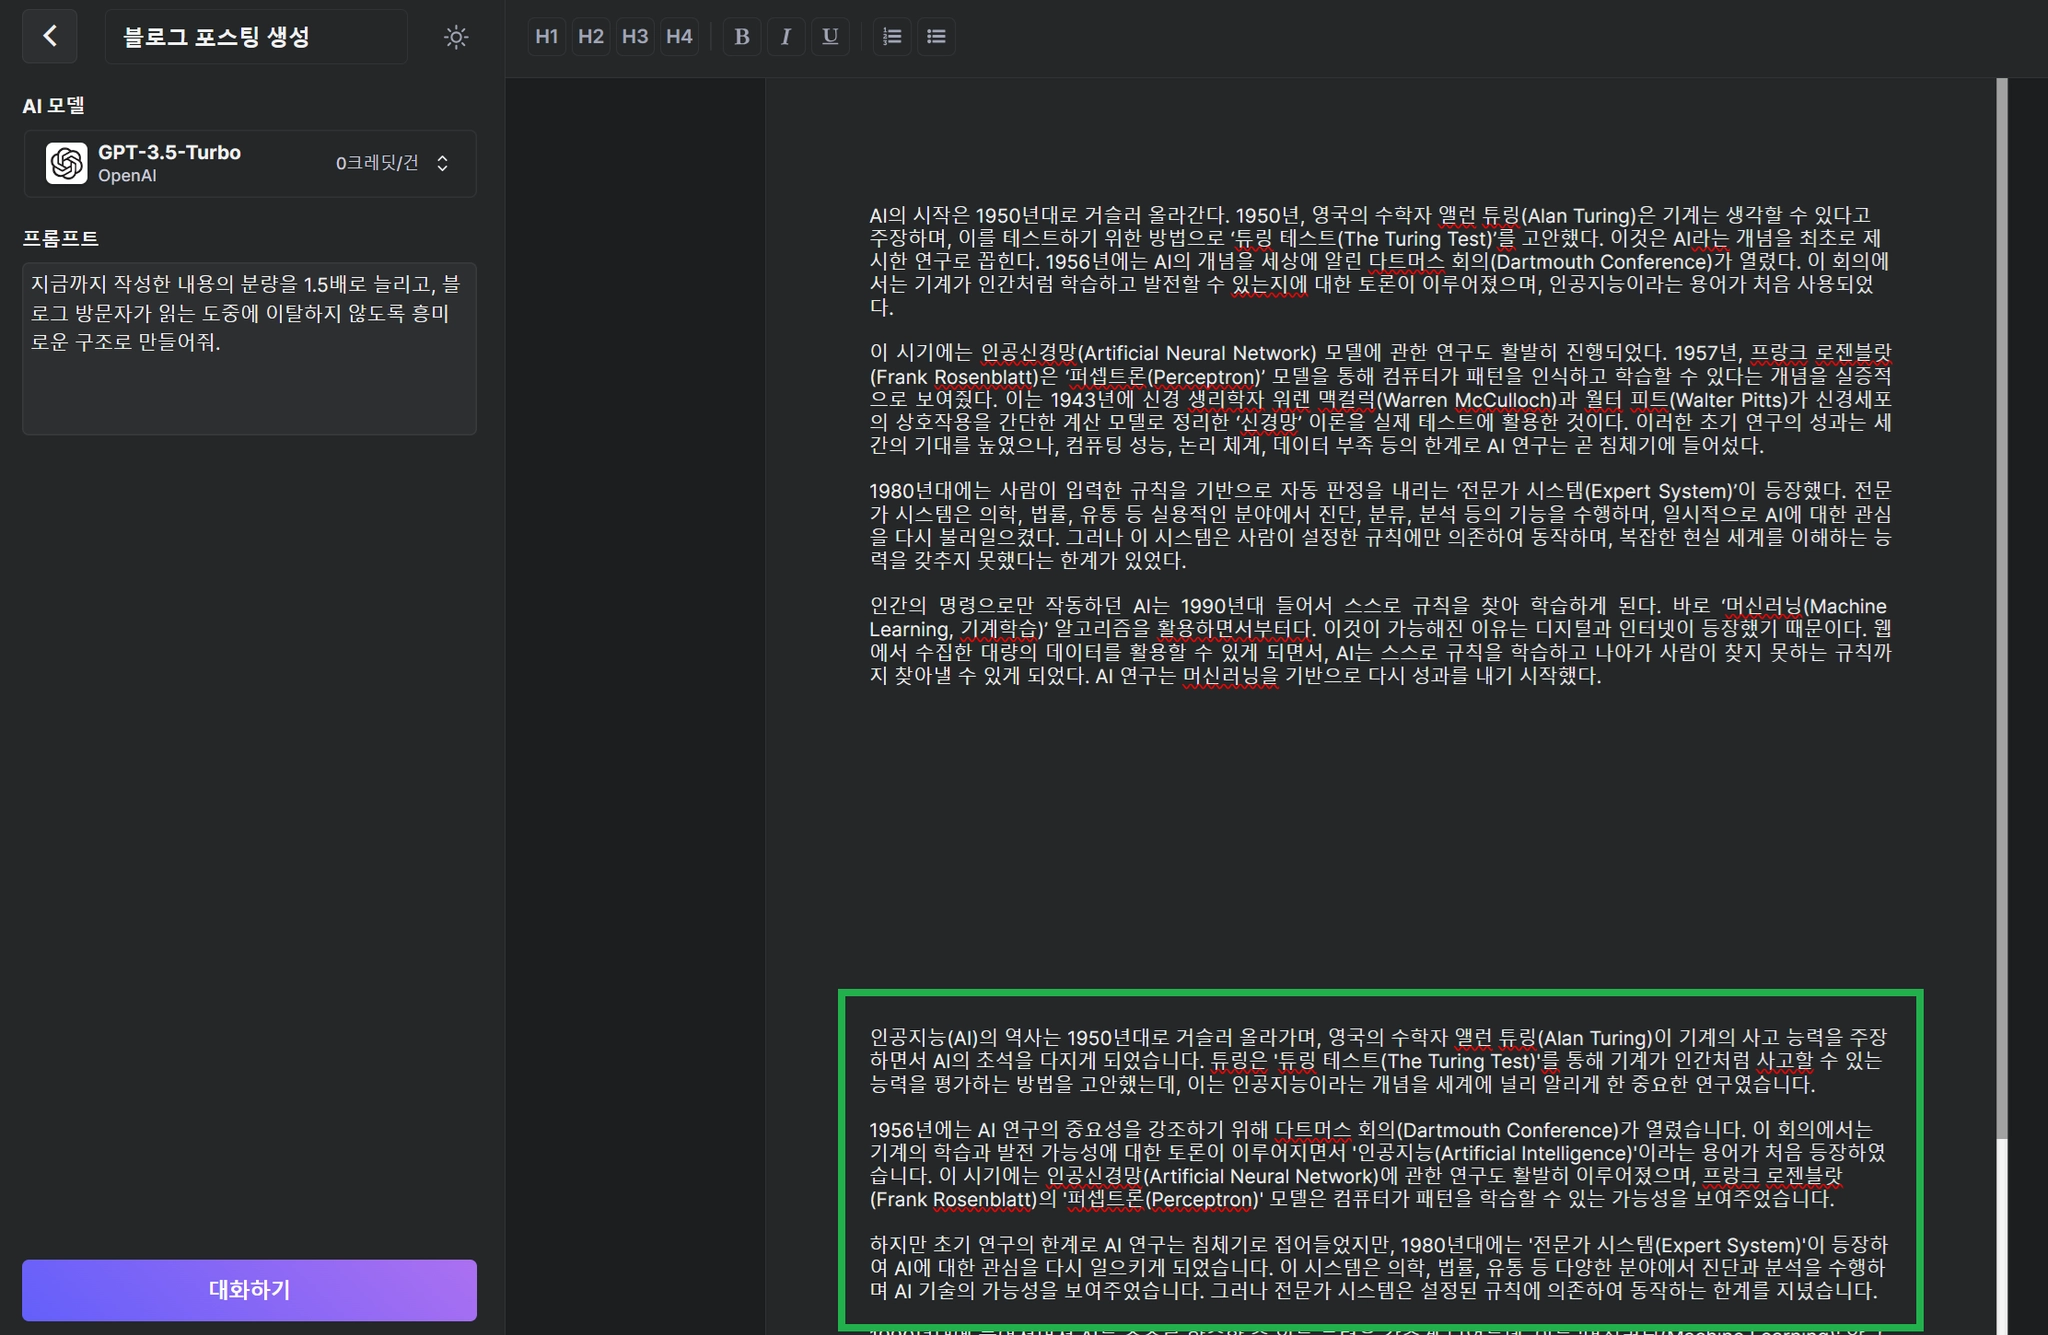Toggle italic formatting

click(x=786, y=37)
